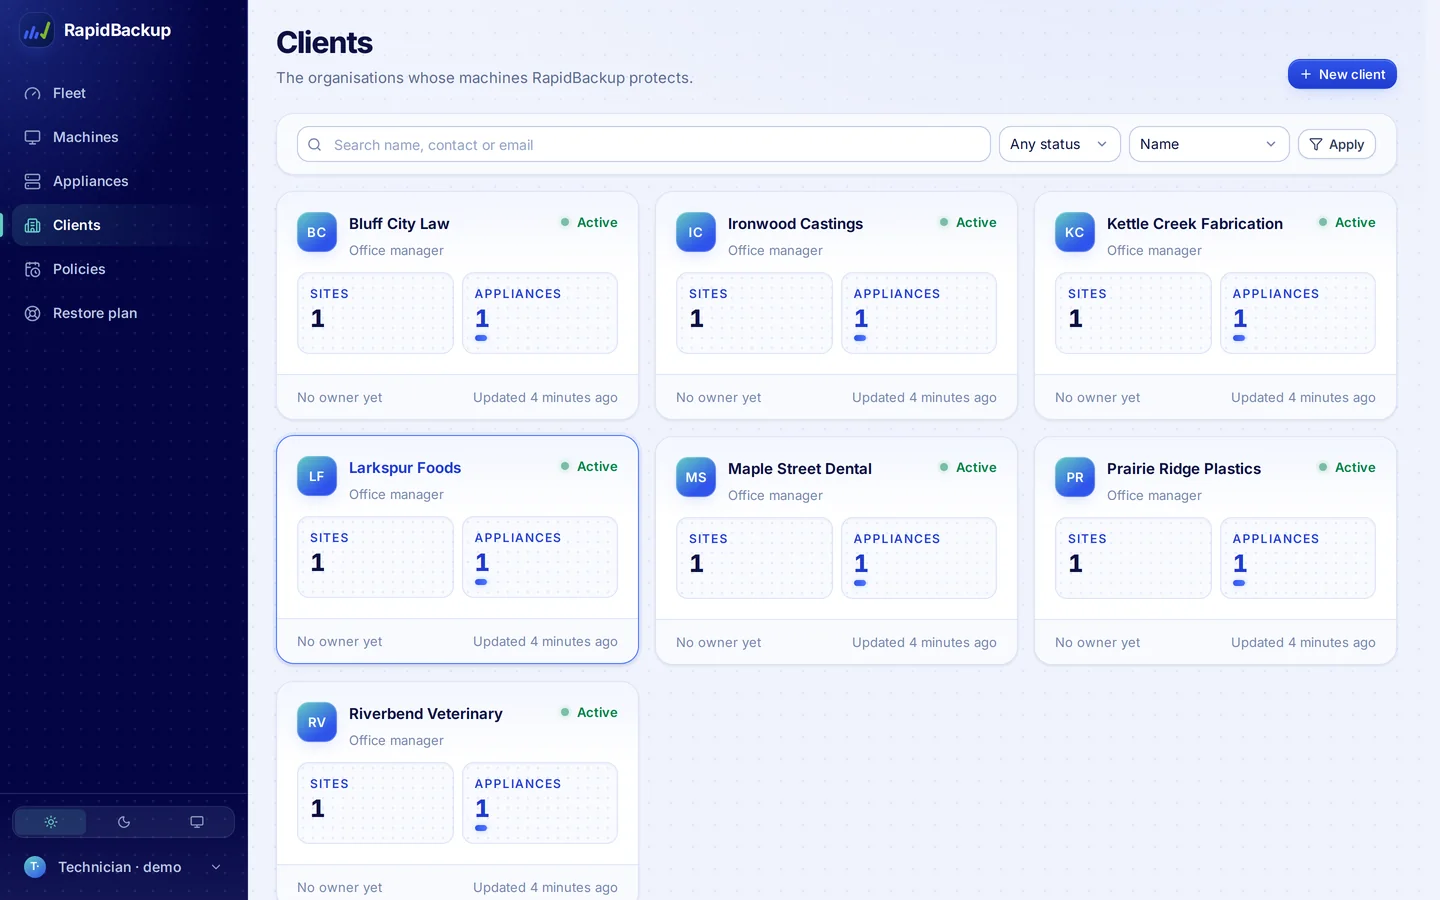The width and height of the screenshot is (1440, 900).
Task: Click the RapidBackup logo icon
Action: (37, 30)
